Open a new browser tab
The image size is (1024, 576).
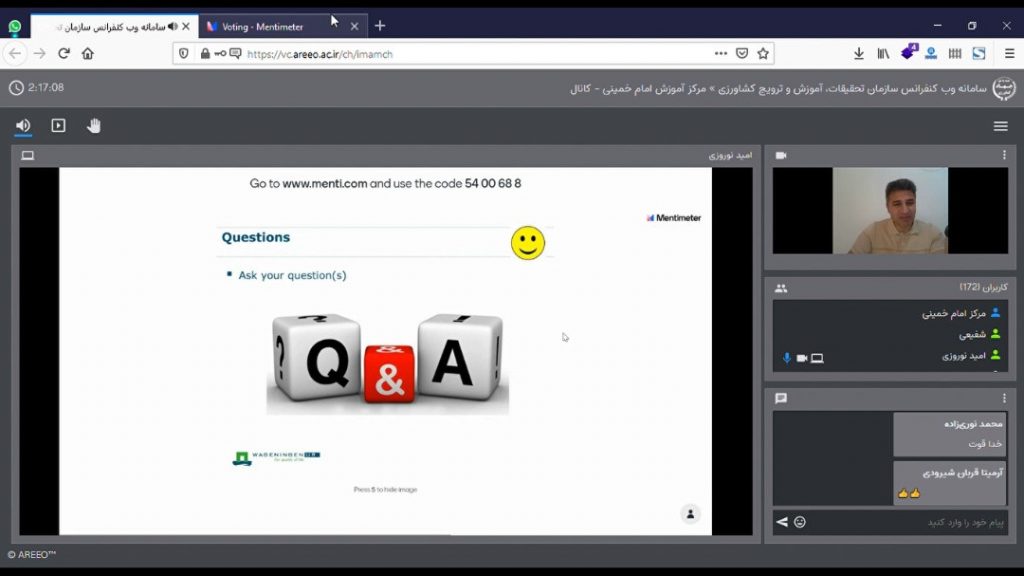coord(380,26)
